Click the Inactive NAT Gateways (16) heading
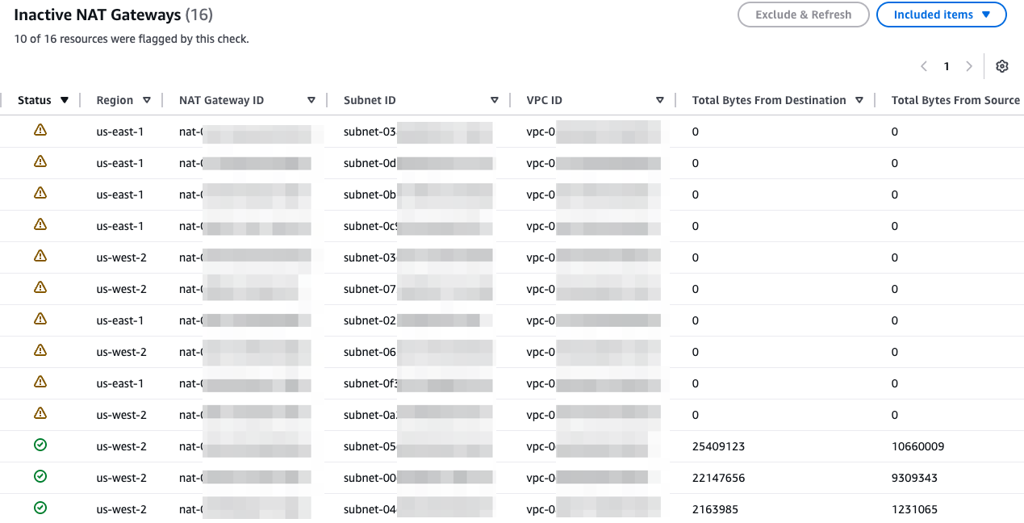1024x523 pixels. point(114,14)
